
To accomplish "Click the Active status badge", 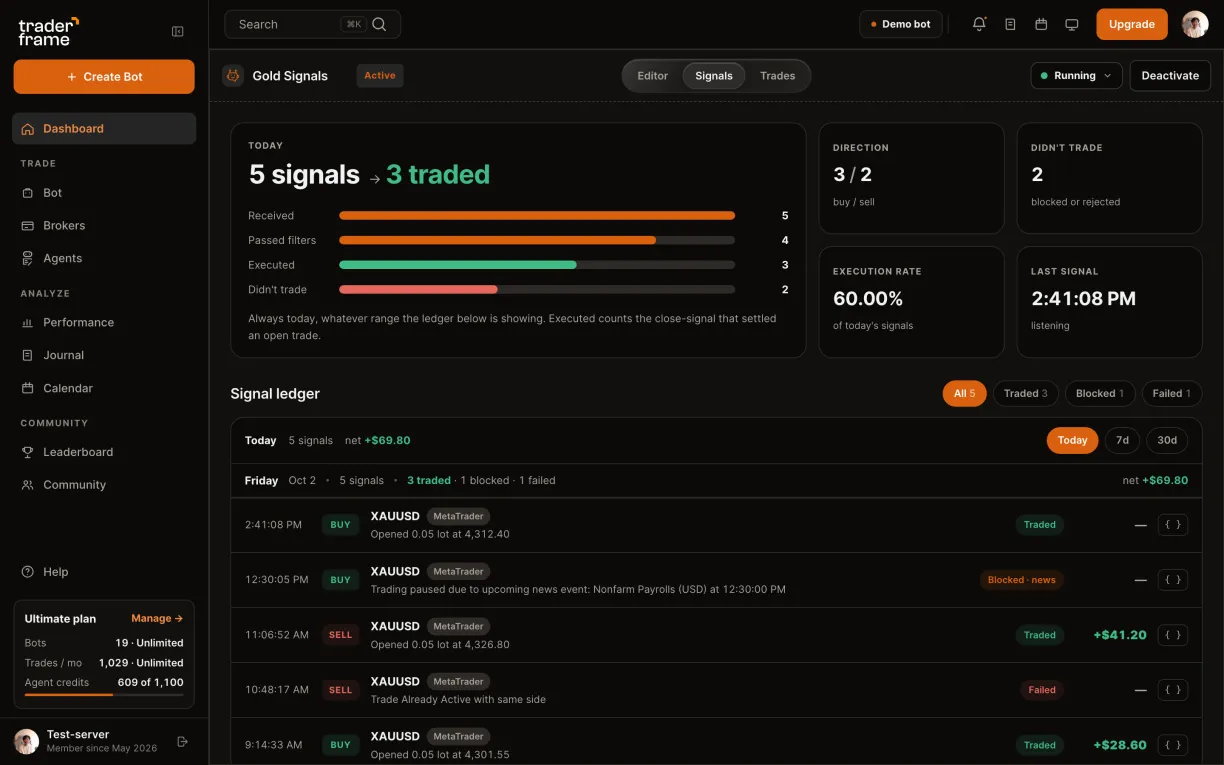I will click(x=380, y=76).
